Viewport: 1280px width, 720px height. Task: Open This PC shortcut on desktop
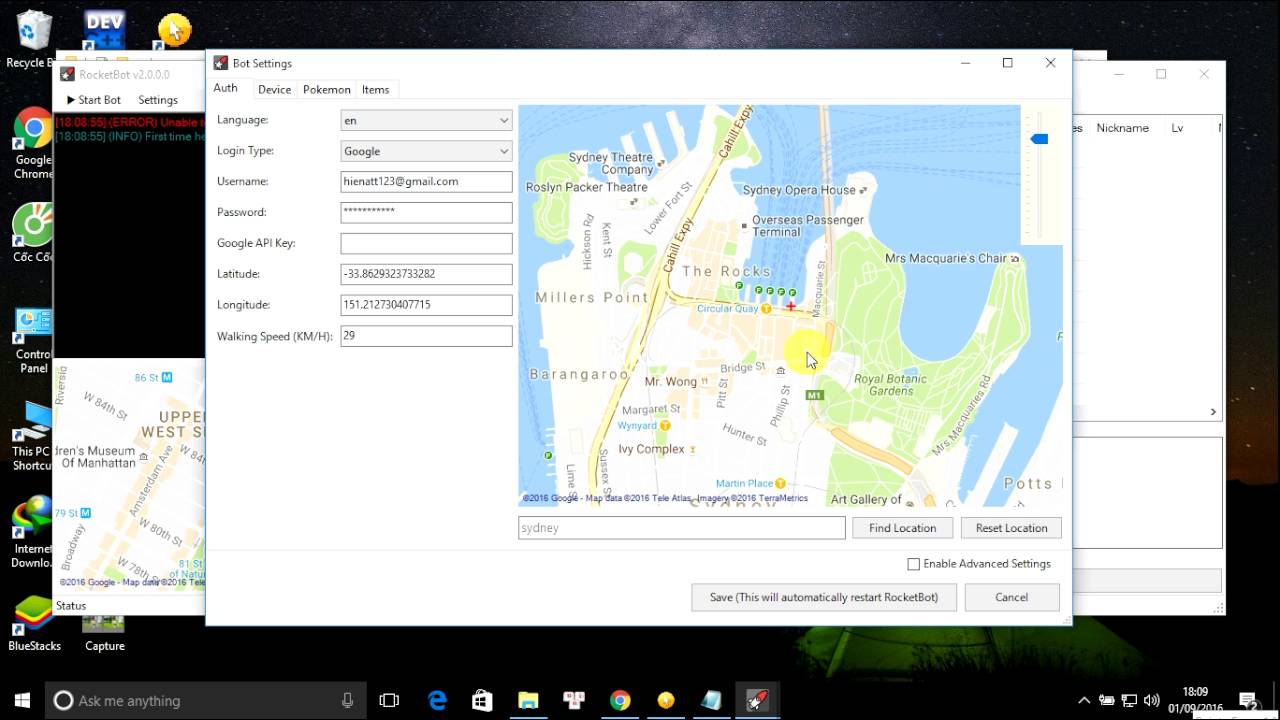33,437
